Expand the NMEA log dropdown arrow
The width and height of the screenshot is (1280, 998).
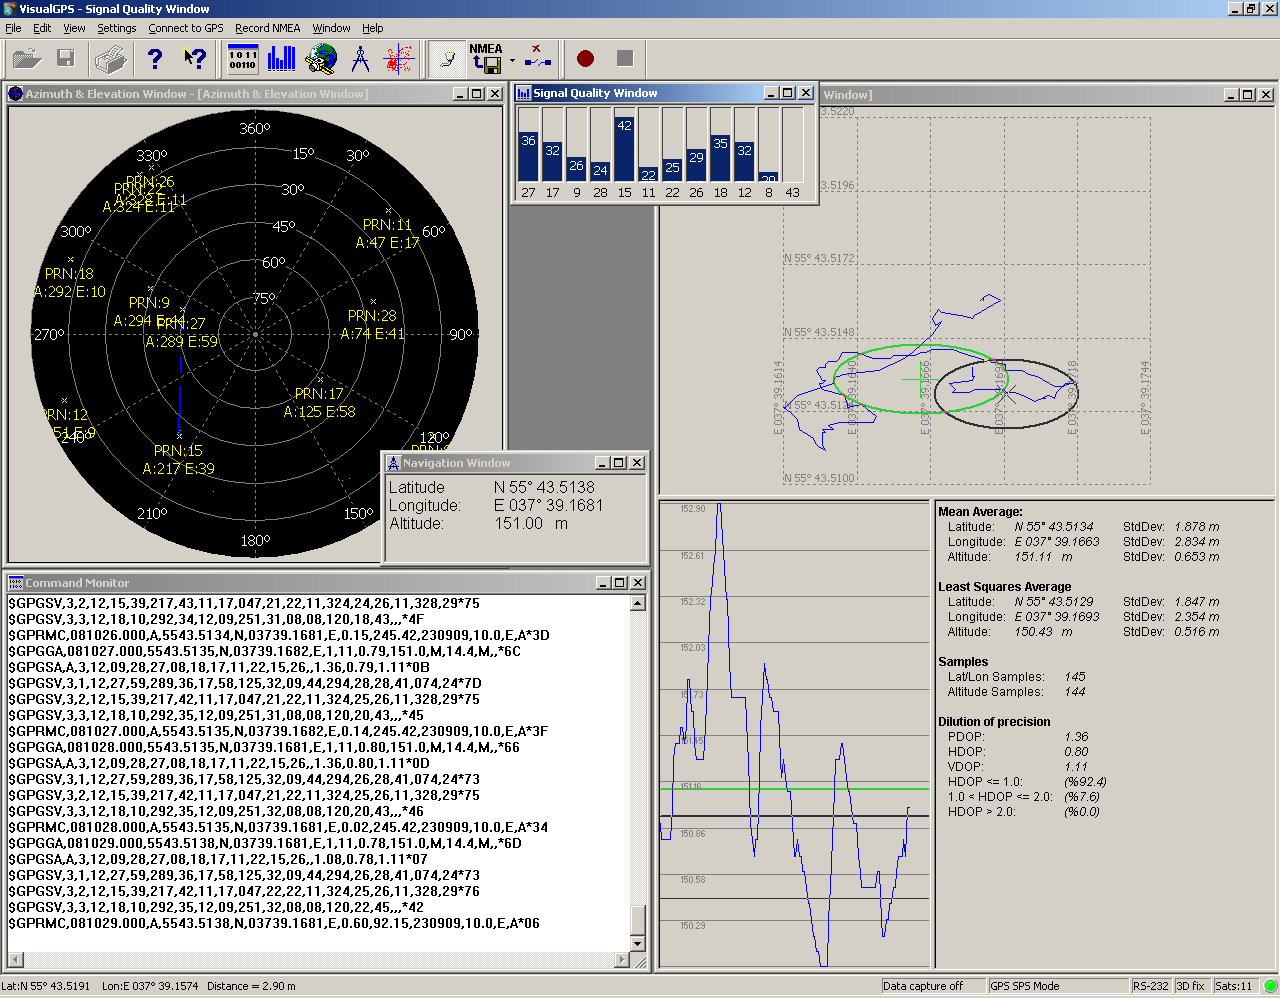pyautogui.click(x=512, y=60)
